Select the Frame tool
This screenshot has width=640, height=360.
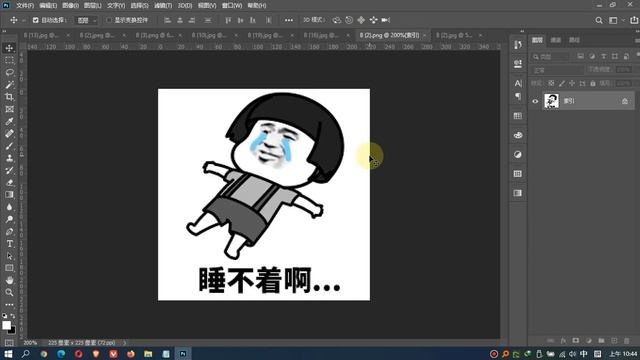[9, 109]
